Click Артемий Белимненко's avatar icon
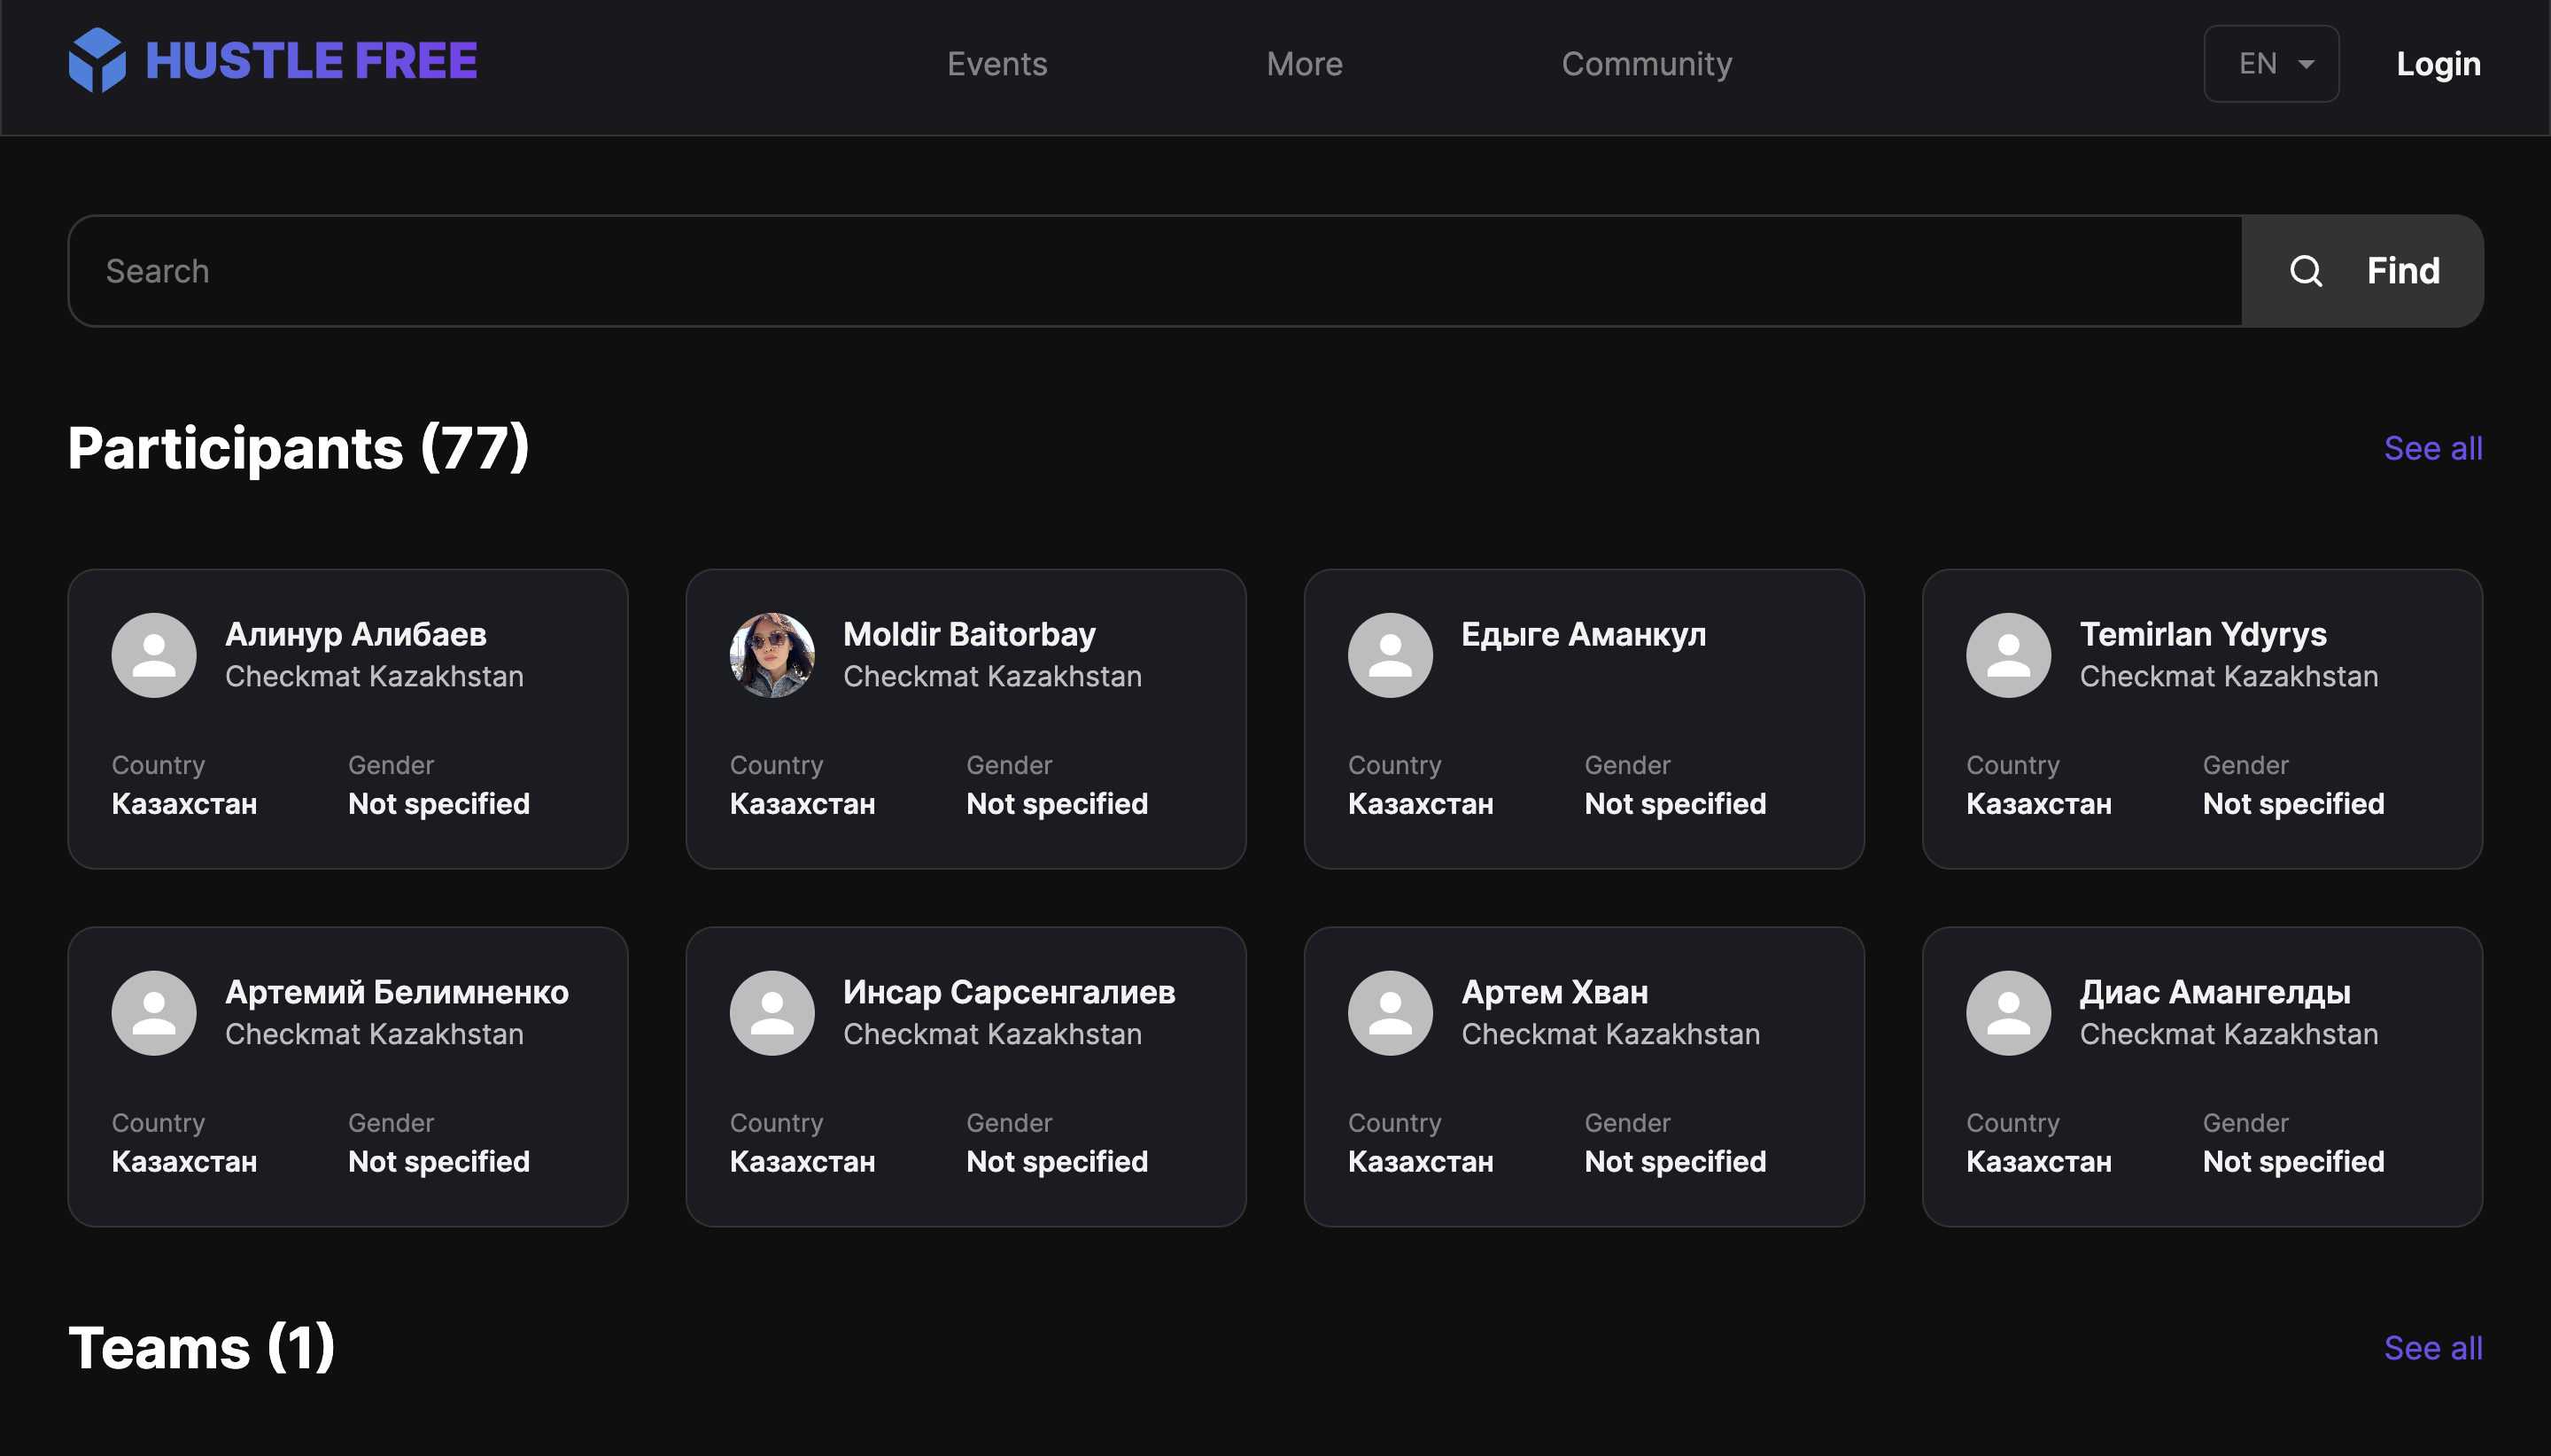 (x=155, y=1012)
